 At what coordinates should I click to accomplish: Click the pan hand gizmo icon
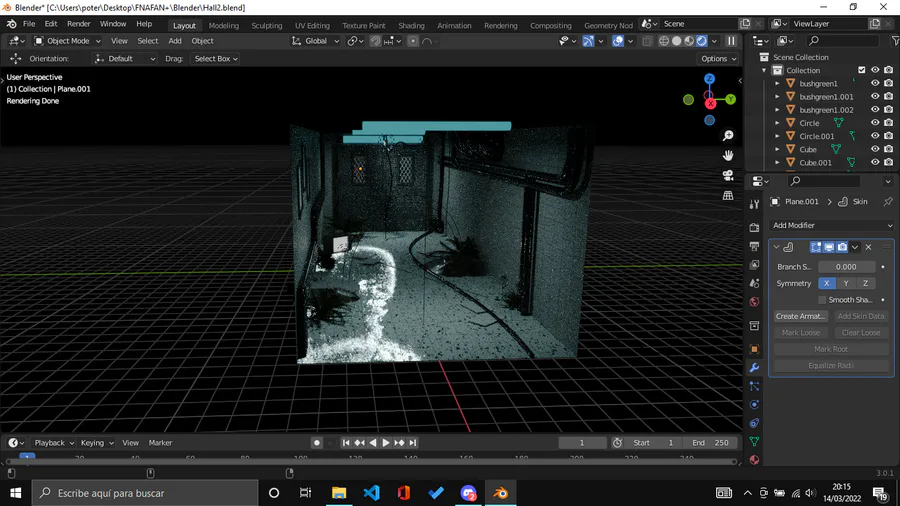pos(728,155)
